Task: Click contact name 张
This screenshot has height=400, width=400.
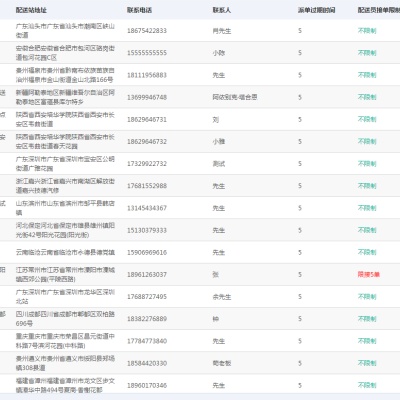Action: tap(216, 275)
